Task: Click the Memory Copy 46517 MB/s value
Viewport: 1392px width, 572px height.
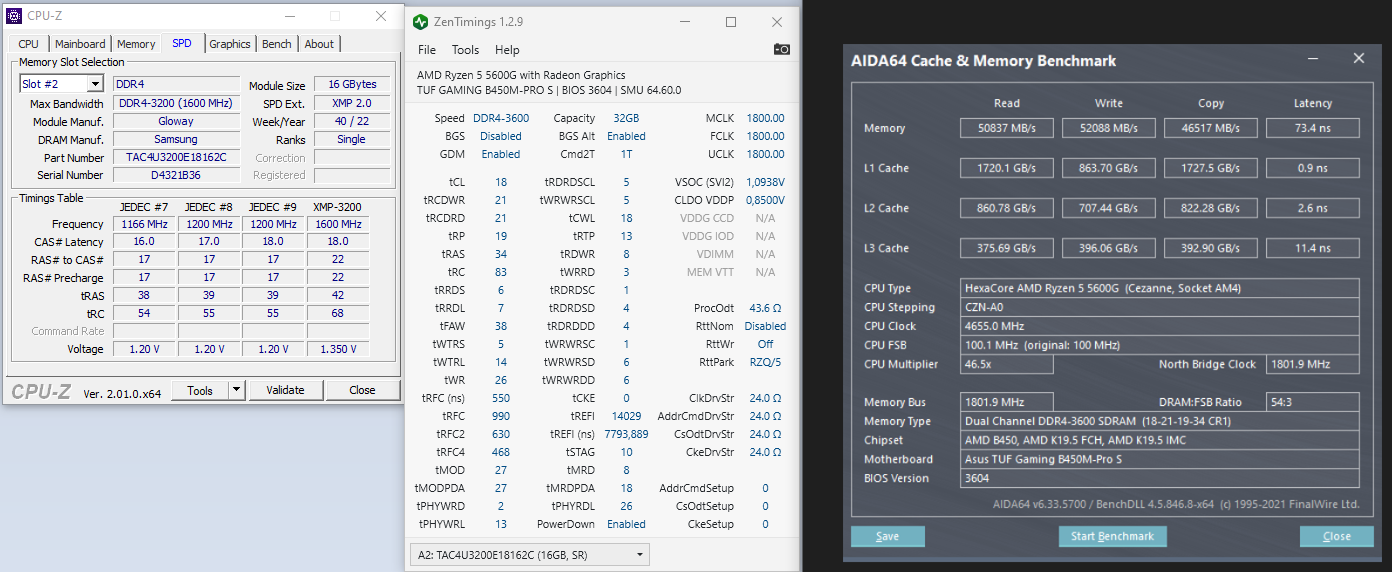Action: (x=1211, y=128)
